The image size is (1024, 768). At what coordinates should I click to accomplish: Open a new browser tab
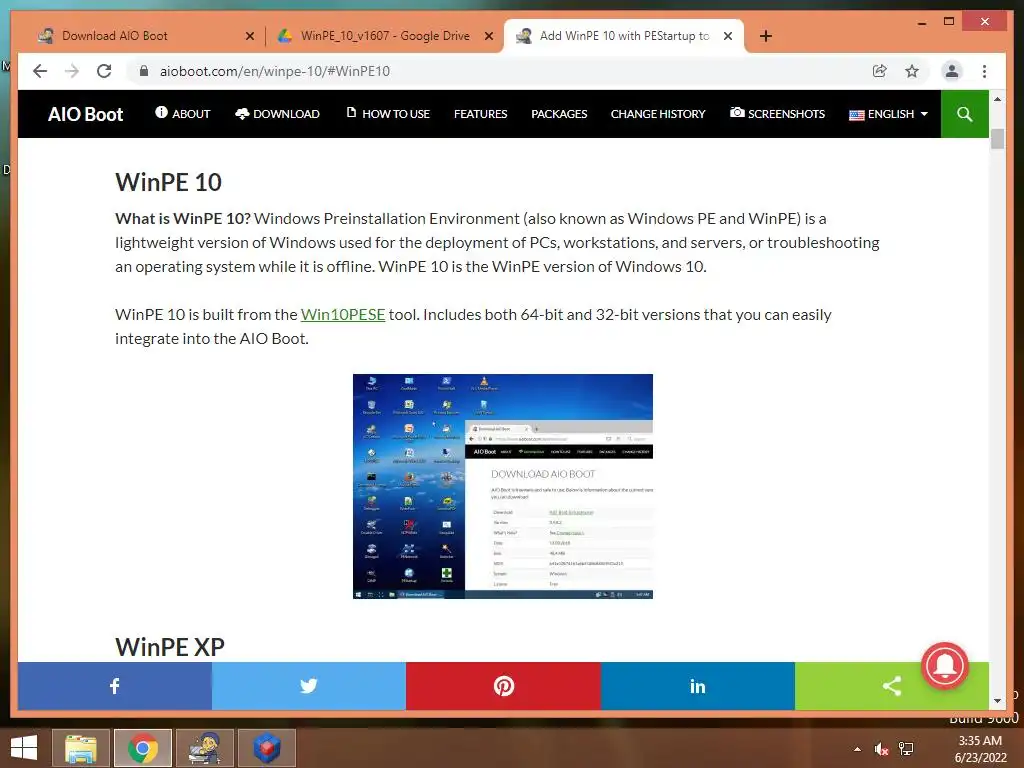click(x=766, y=36)
